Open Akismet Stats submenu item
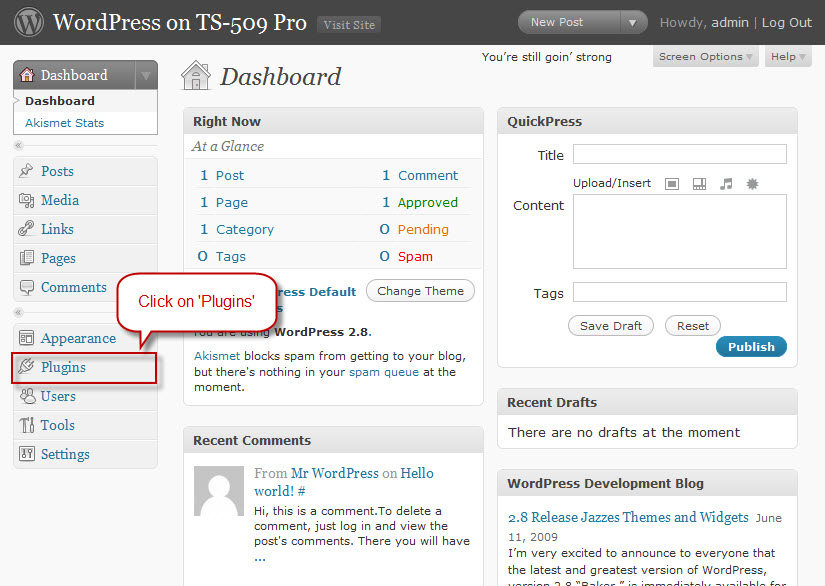This screenshot has width=825, height=586. 65,123
